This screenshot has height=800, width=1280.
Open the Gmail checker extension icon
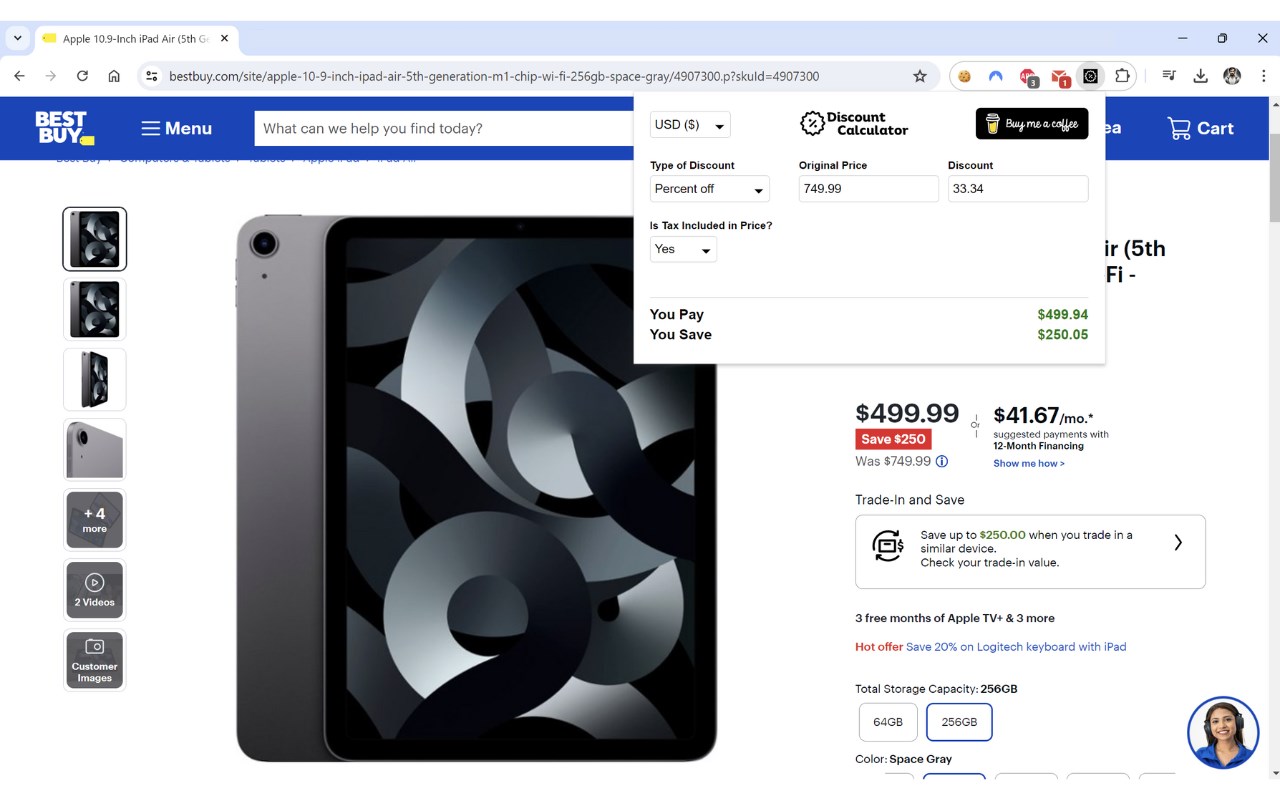click(x=1060, y=76)
